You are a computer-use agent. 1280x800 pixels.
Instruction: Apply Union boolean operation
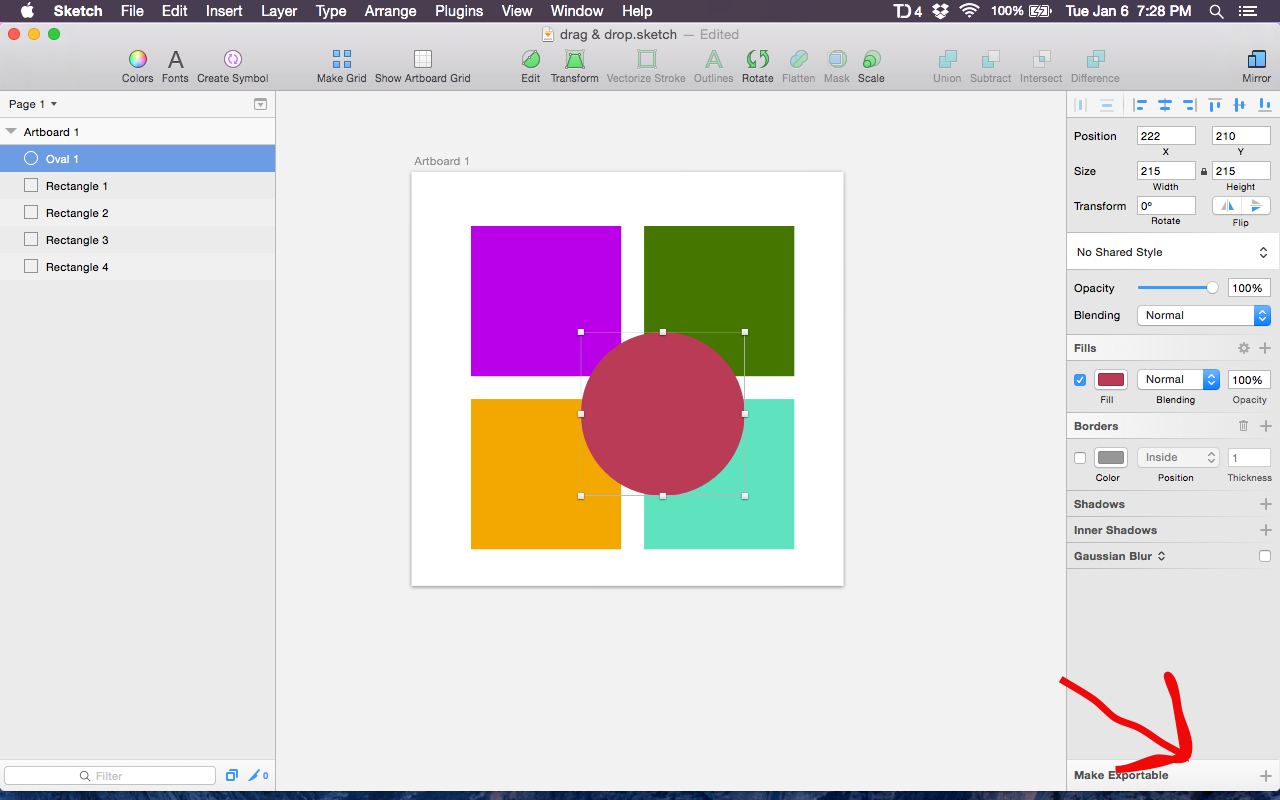tap(947, 60)
